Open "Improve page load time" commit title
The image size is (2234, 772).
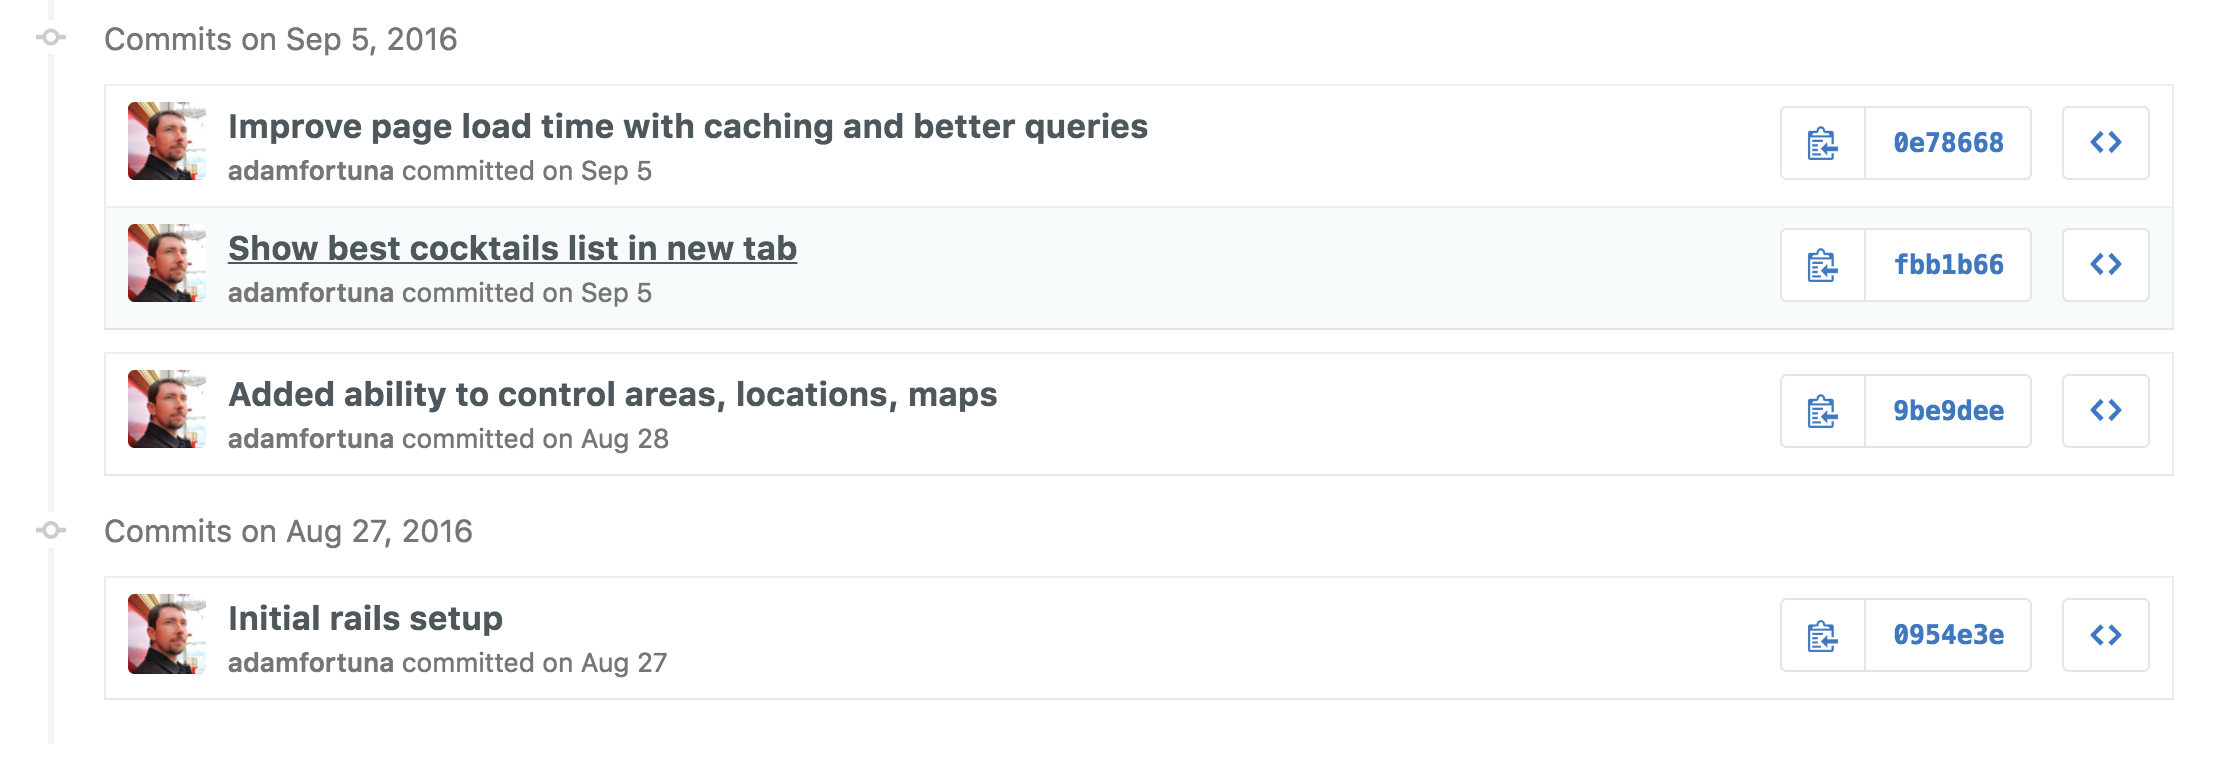click(x=687, y=127)
